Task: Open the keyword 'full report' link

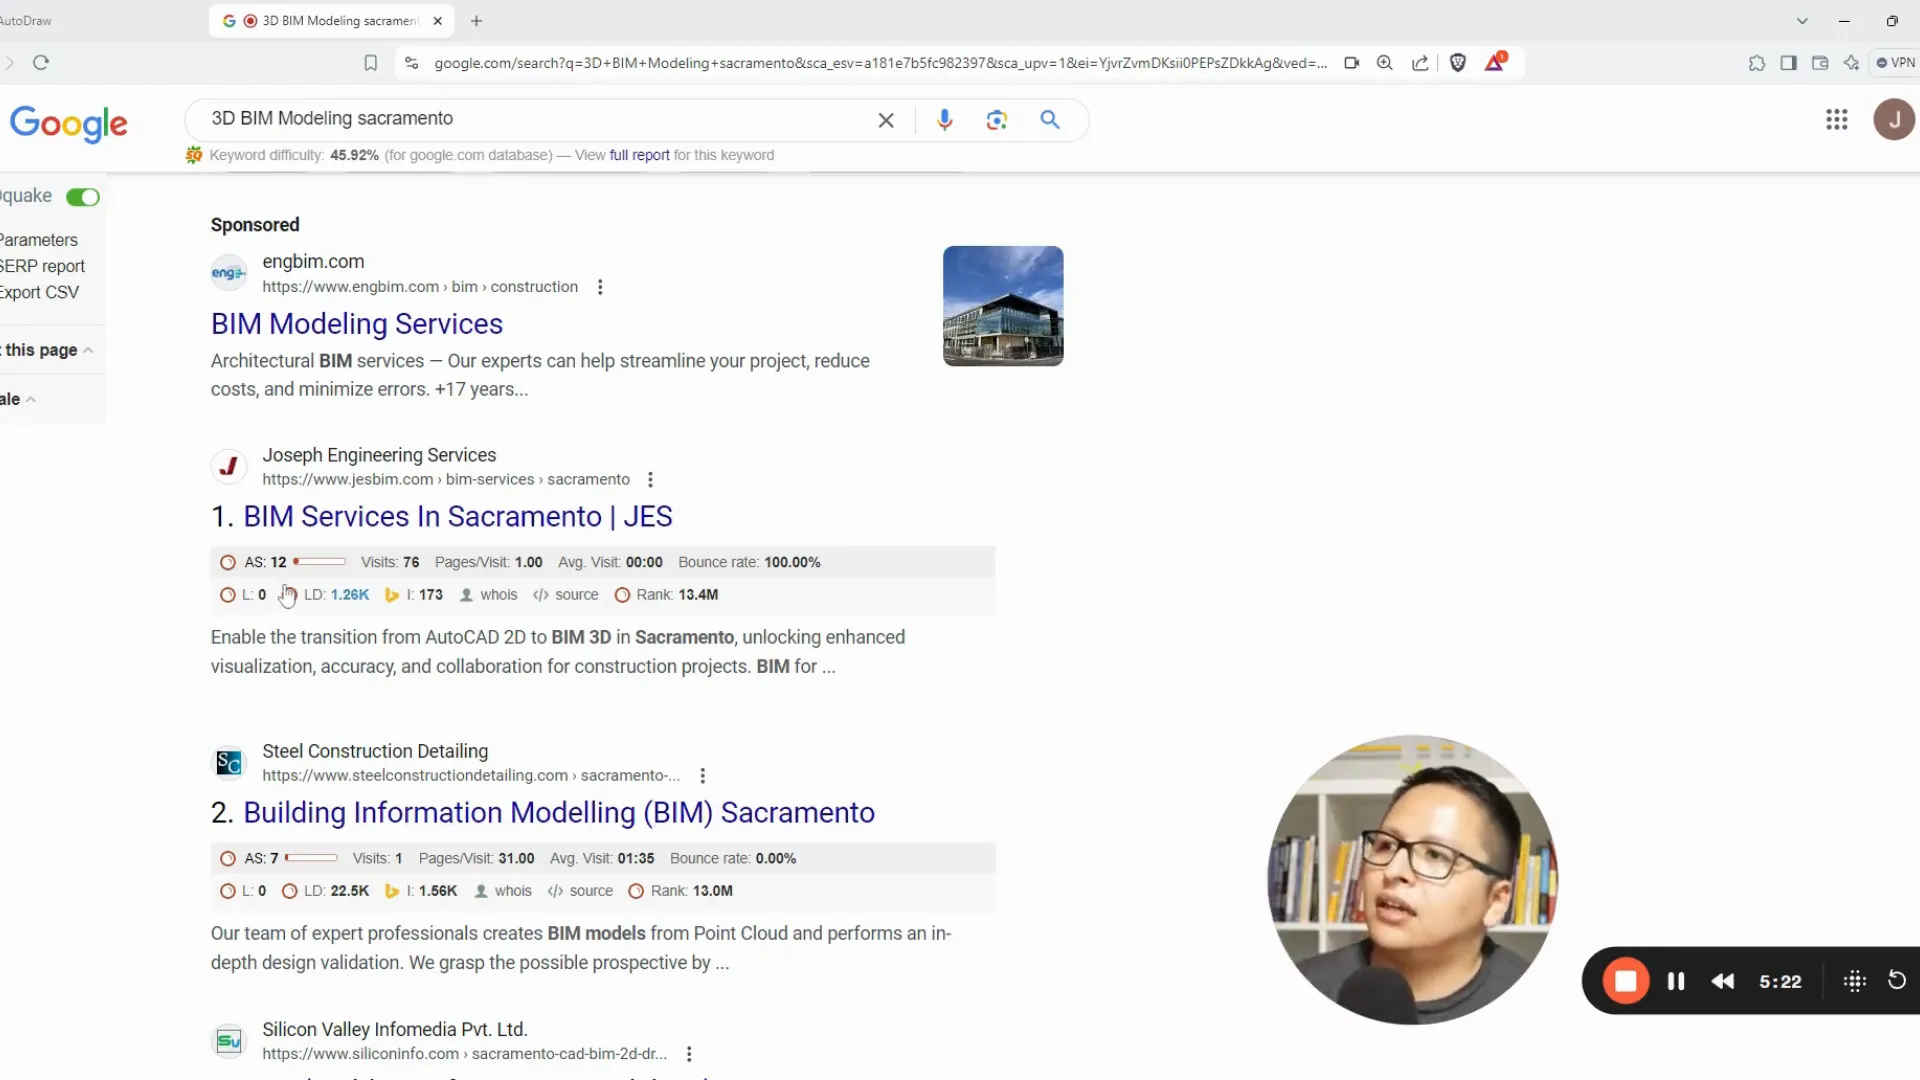Action: (639, 155)
